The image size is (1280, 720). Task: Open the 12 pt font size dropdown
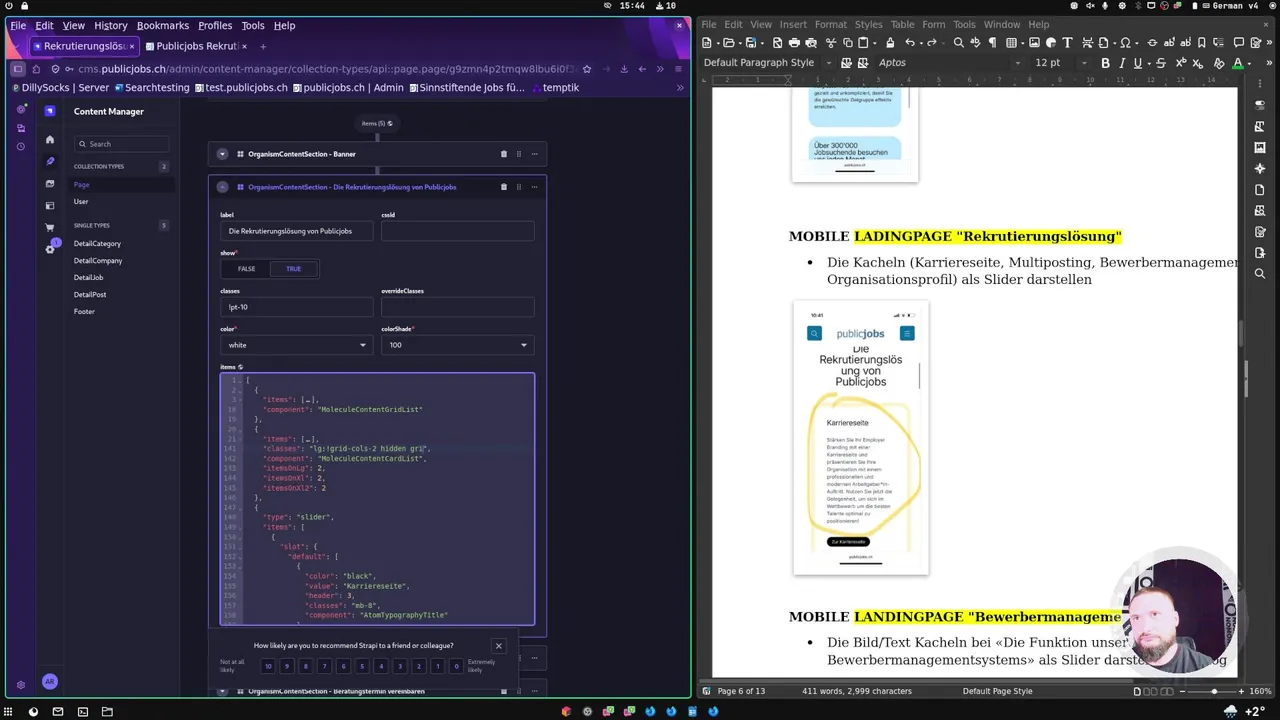1084,63
